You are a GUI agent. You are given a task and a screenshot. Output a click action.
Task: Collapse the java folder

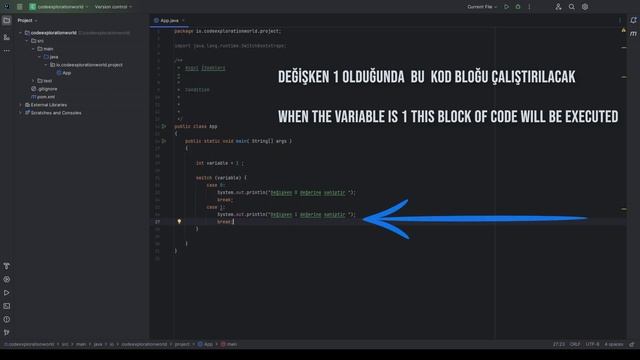(40, 57)
